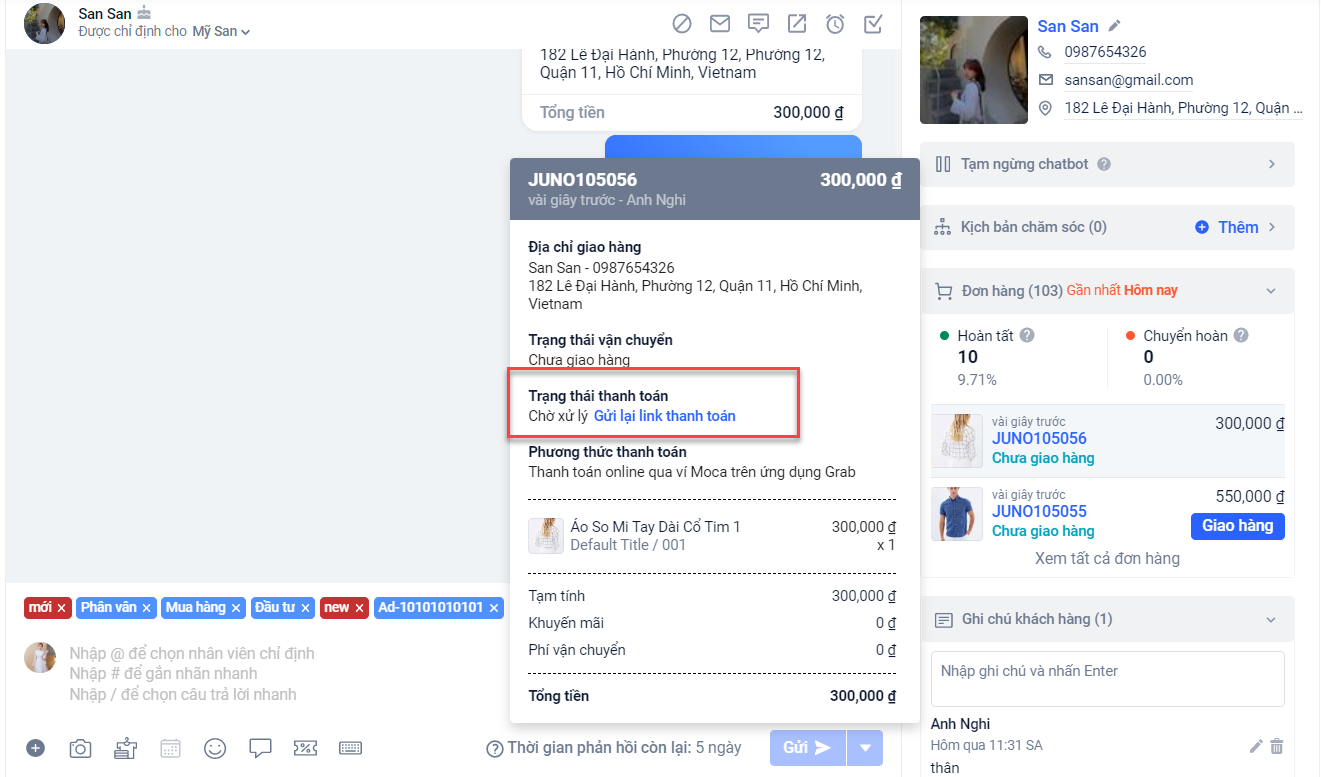Viewport: 1321px width, 777px height.
Task: Click help icon beside Chuyển hoàn
Action: coord(1241,336)
